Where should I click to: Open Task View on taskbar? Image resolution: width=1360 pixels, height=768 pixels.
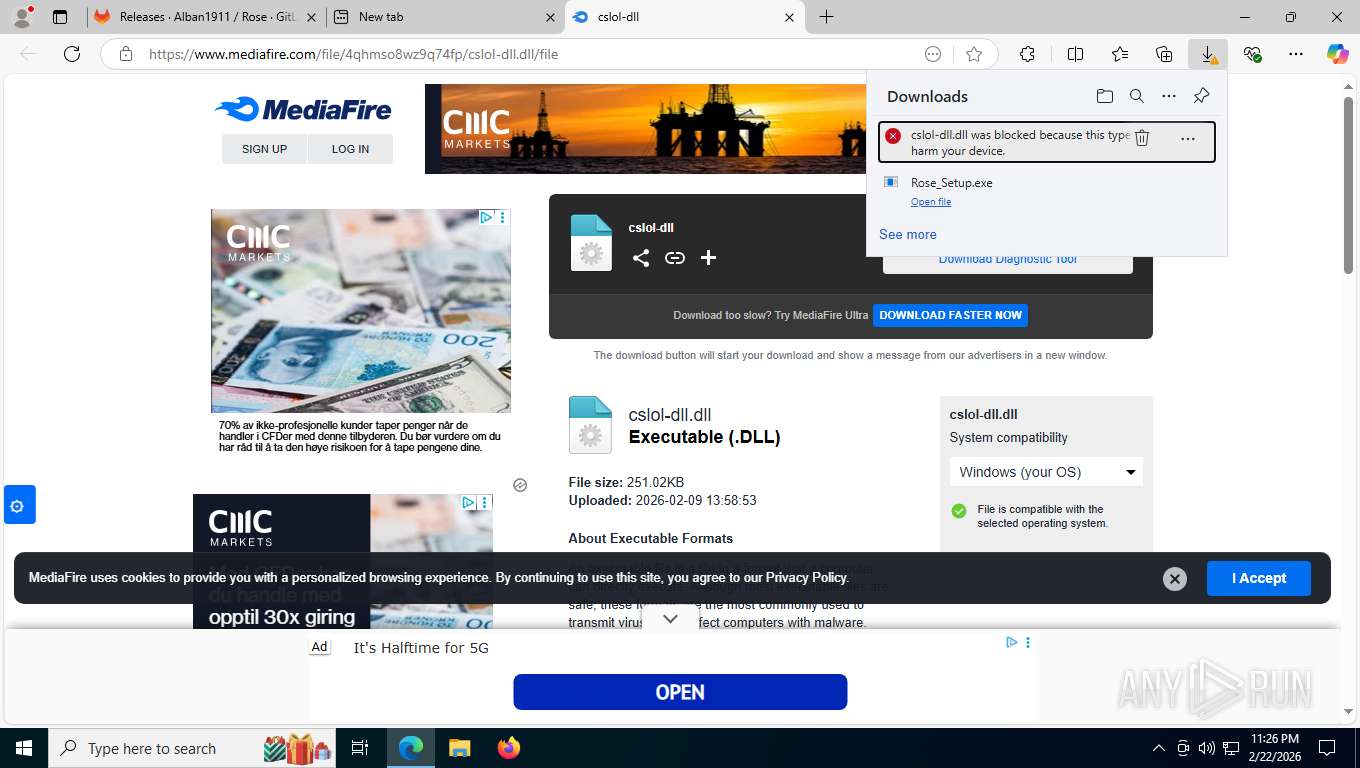(x=360, y=748)
